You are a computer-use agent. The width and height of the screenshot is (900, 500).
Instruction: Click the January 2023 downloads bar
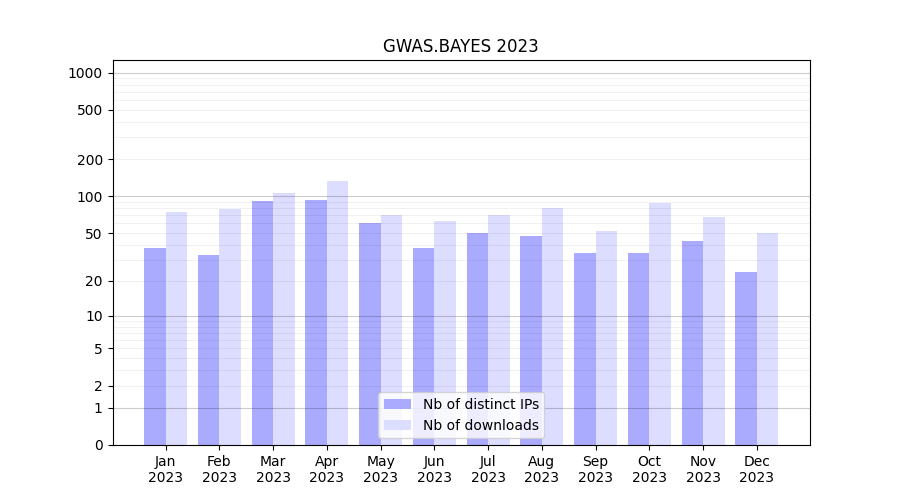[177, 328]
